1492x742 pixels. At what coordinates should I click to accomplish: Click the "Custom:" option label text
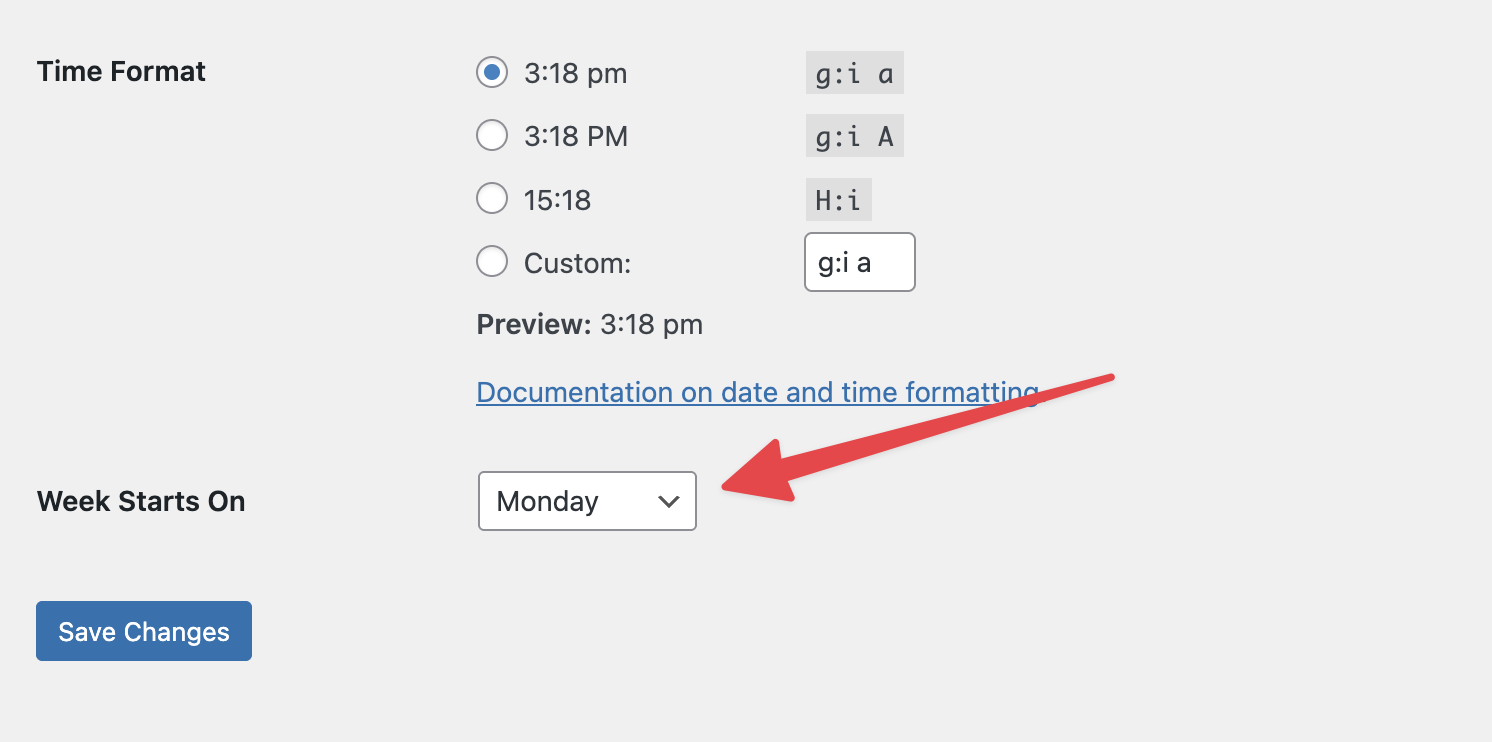click(x=577, y=263)
